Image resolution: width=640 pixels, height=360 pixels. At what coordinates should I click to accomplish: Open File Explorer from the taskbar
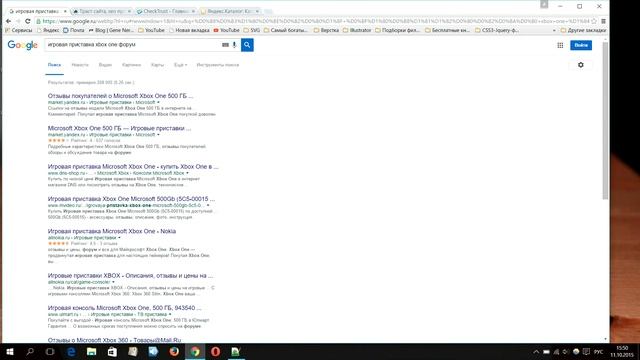91,351
